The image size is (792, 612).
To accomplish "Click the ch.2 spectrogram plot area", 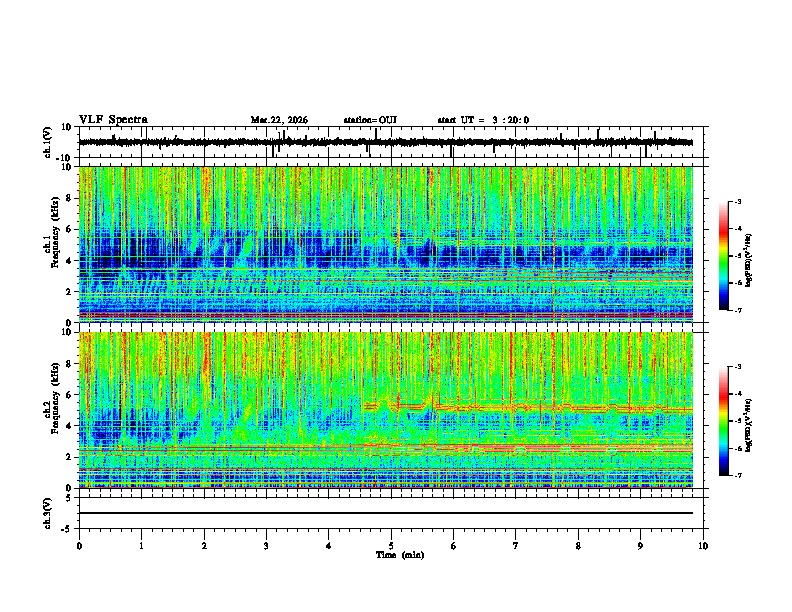I will 386,410.
